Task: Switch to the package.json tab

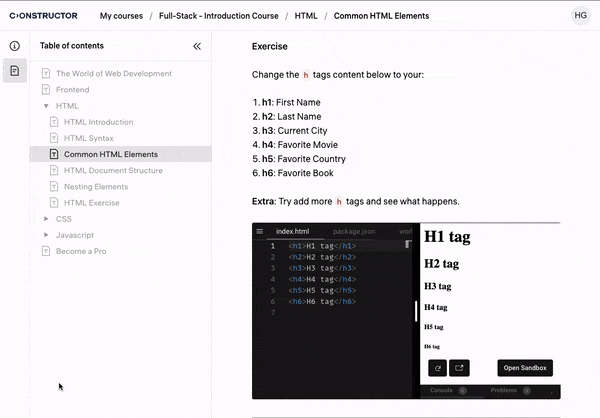Action: click(x=354, y=231)
